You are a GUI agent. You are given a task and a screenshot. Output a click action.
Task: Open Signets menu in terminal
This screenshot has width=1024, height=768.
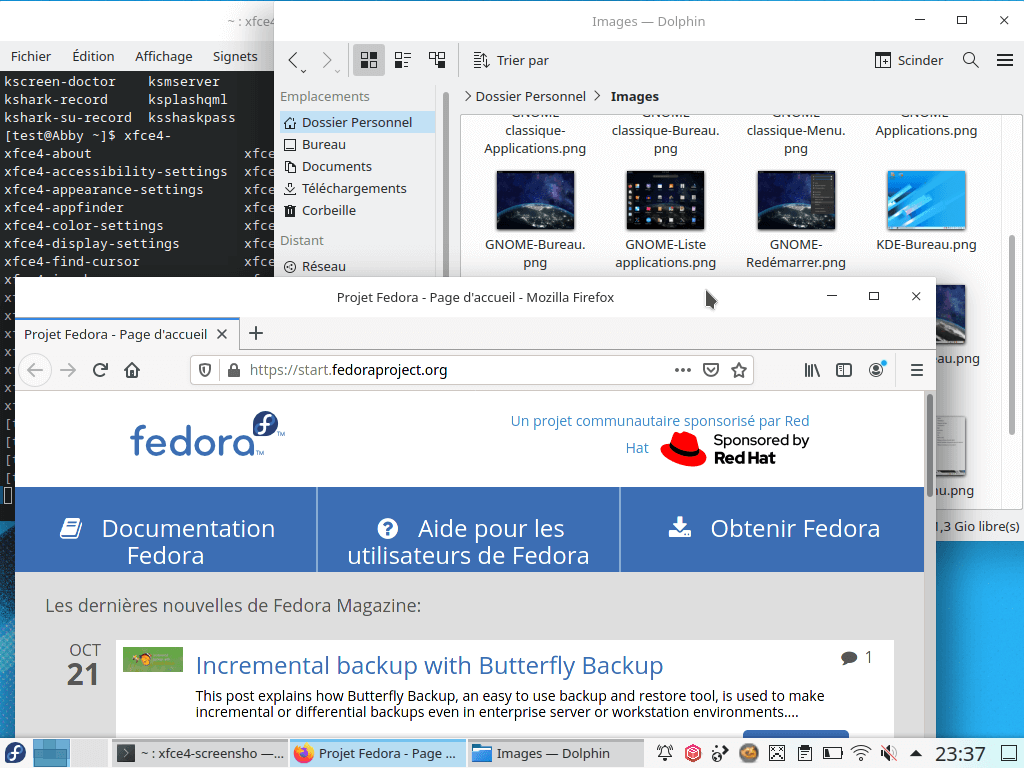pyautogui.click(x=235, y=56)
